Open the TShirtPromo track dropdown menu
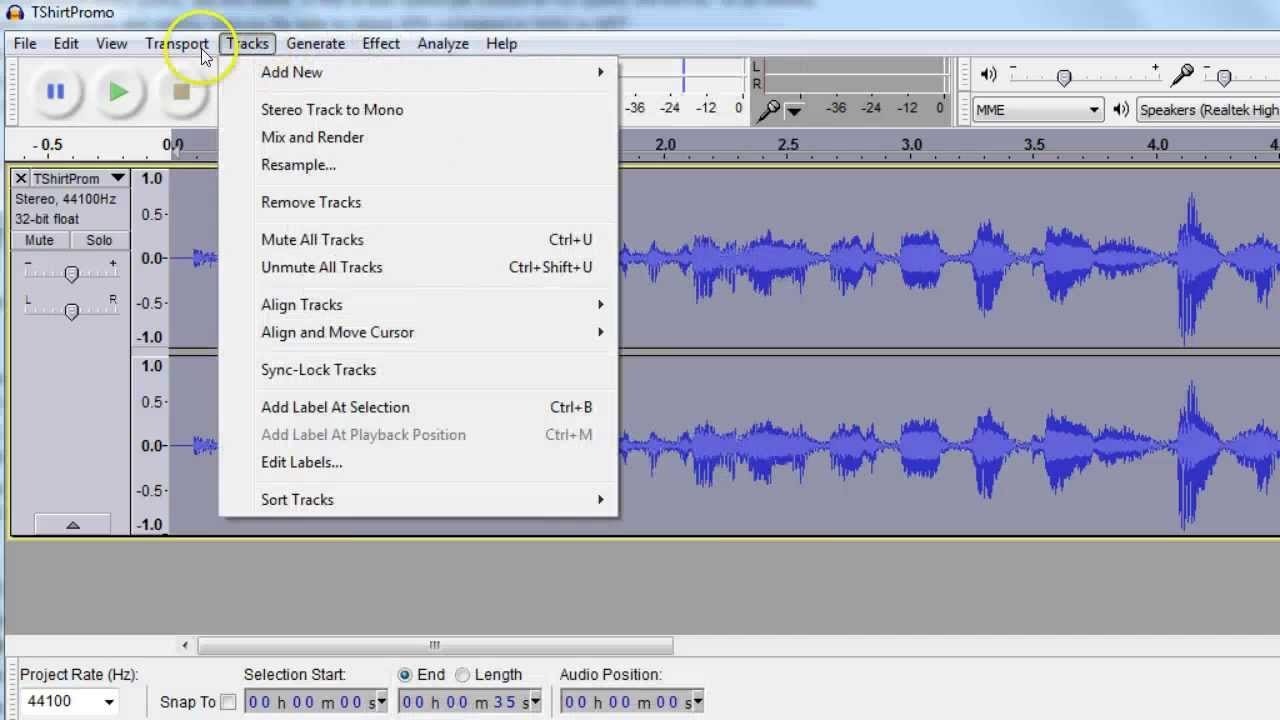1280x720 pixels. click(117, 178)
